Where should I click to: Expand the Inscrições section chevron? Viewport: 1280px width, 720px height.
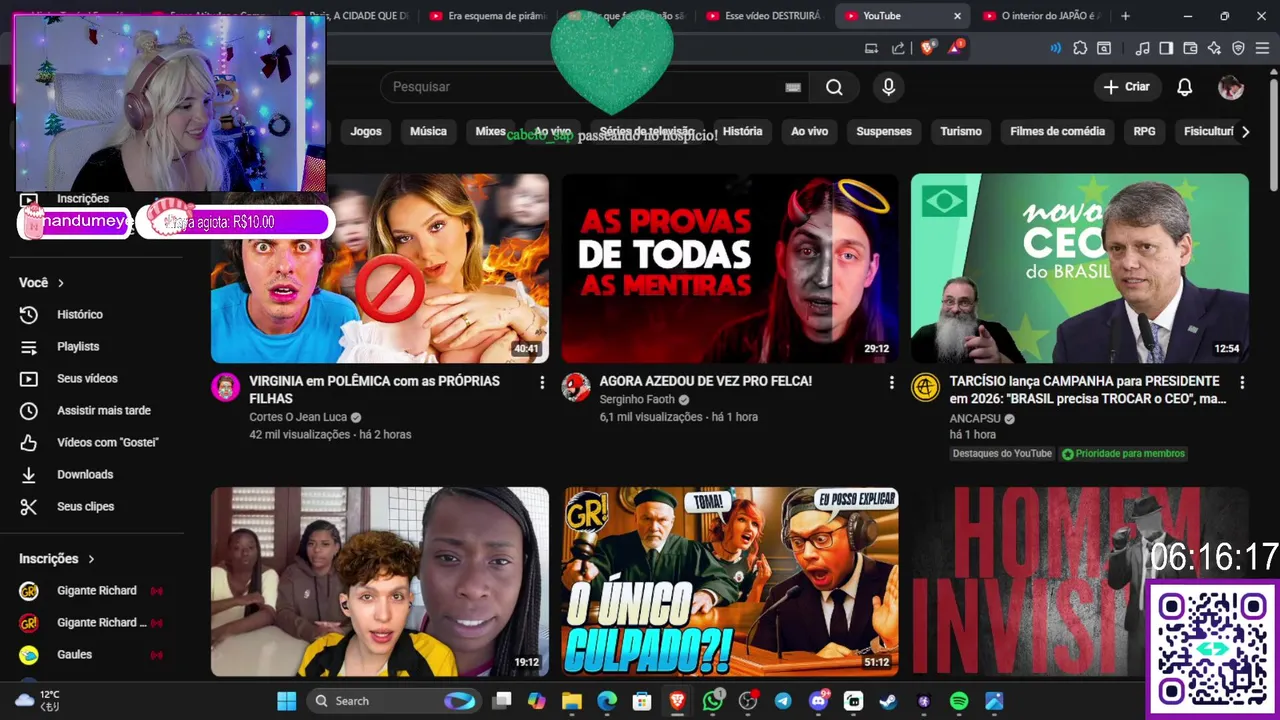tap(91, 559)
